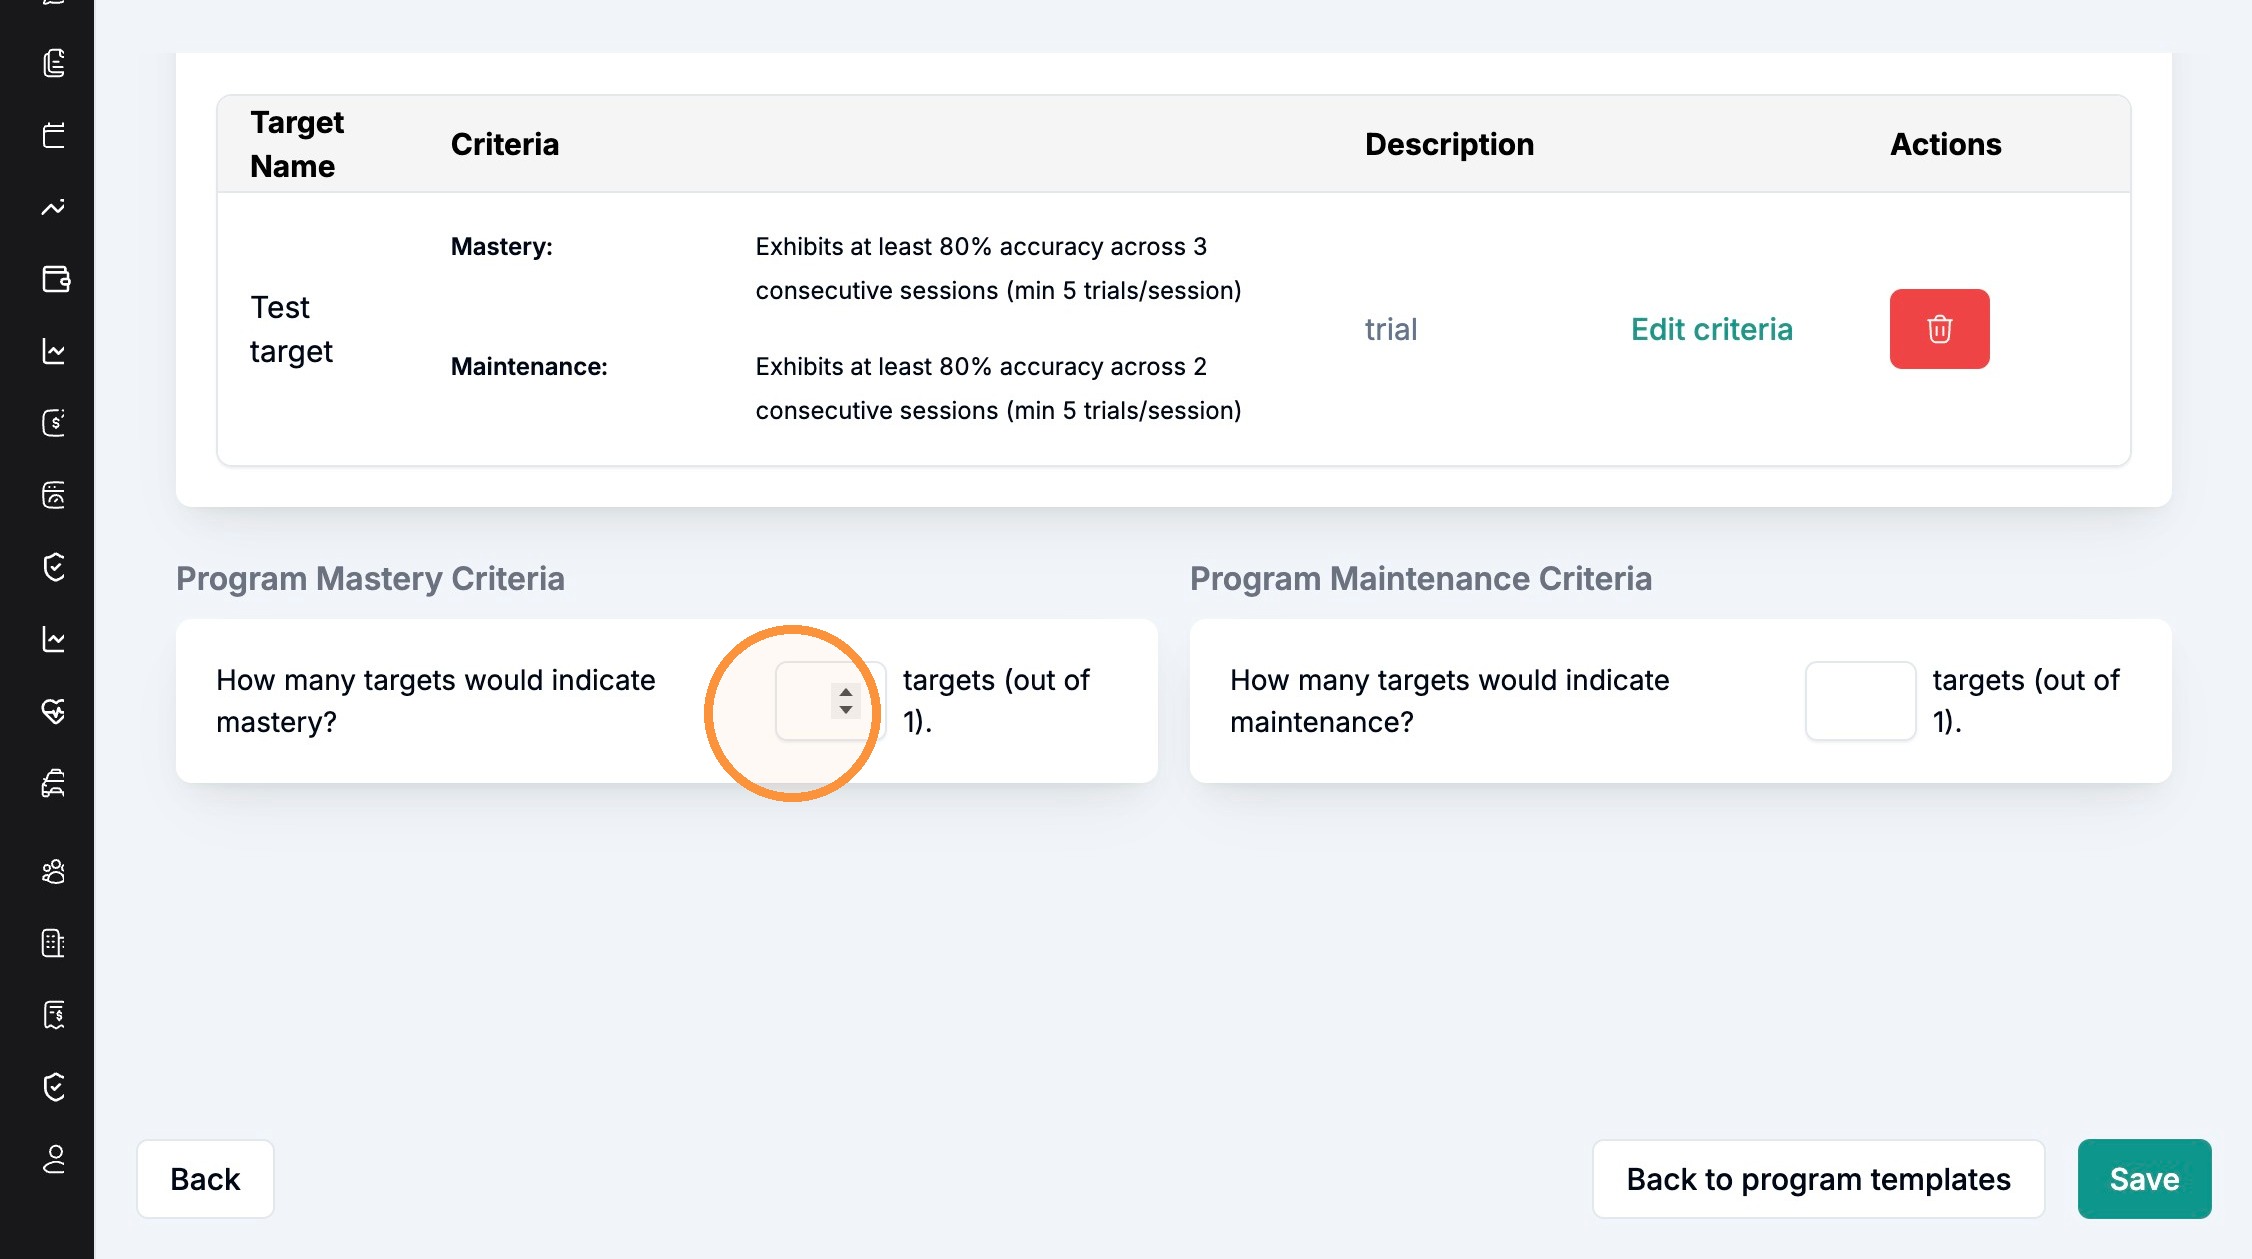Open the user profile icon in sidebar
The image size is (2252, 1259).
tap(54, 1159)
